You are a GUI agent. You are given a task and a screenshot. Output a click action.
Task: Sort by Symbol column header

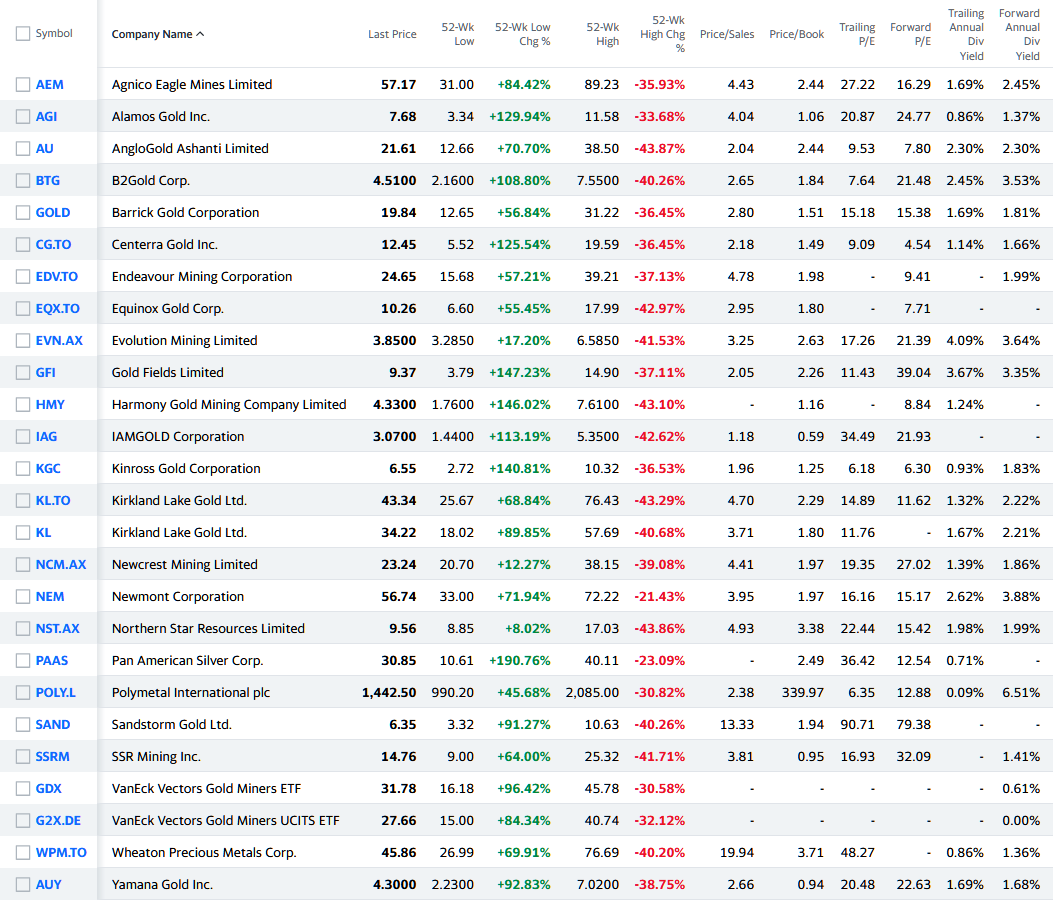click(54, 34)
